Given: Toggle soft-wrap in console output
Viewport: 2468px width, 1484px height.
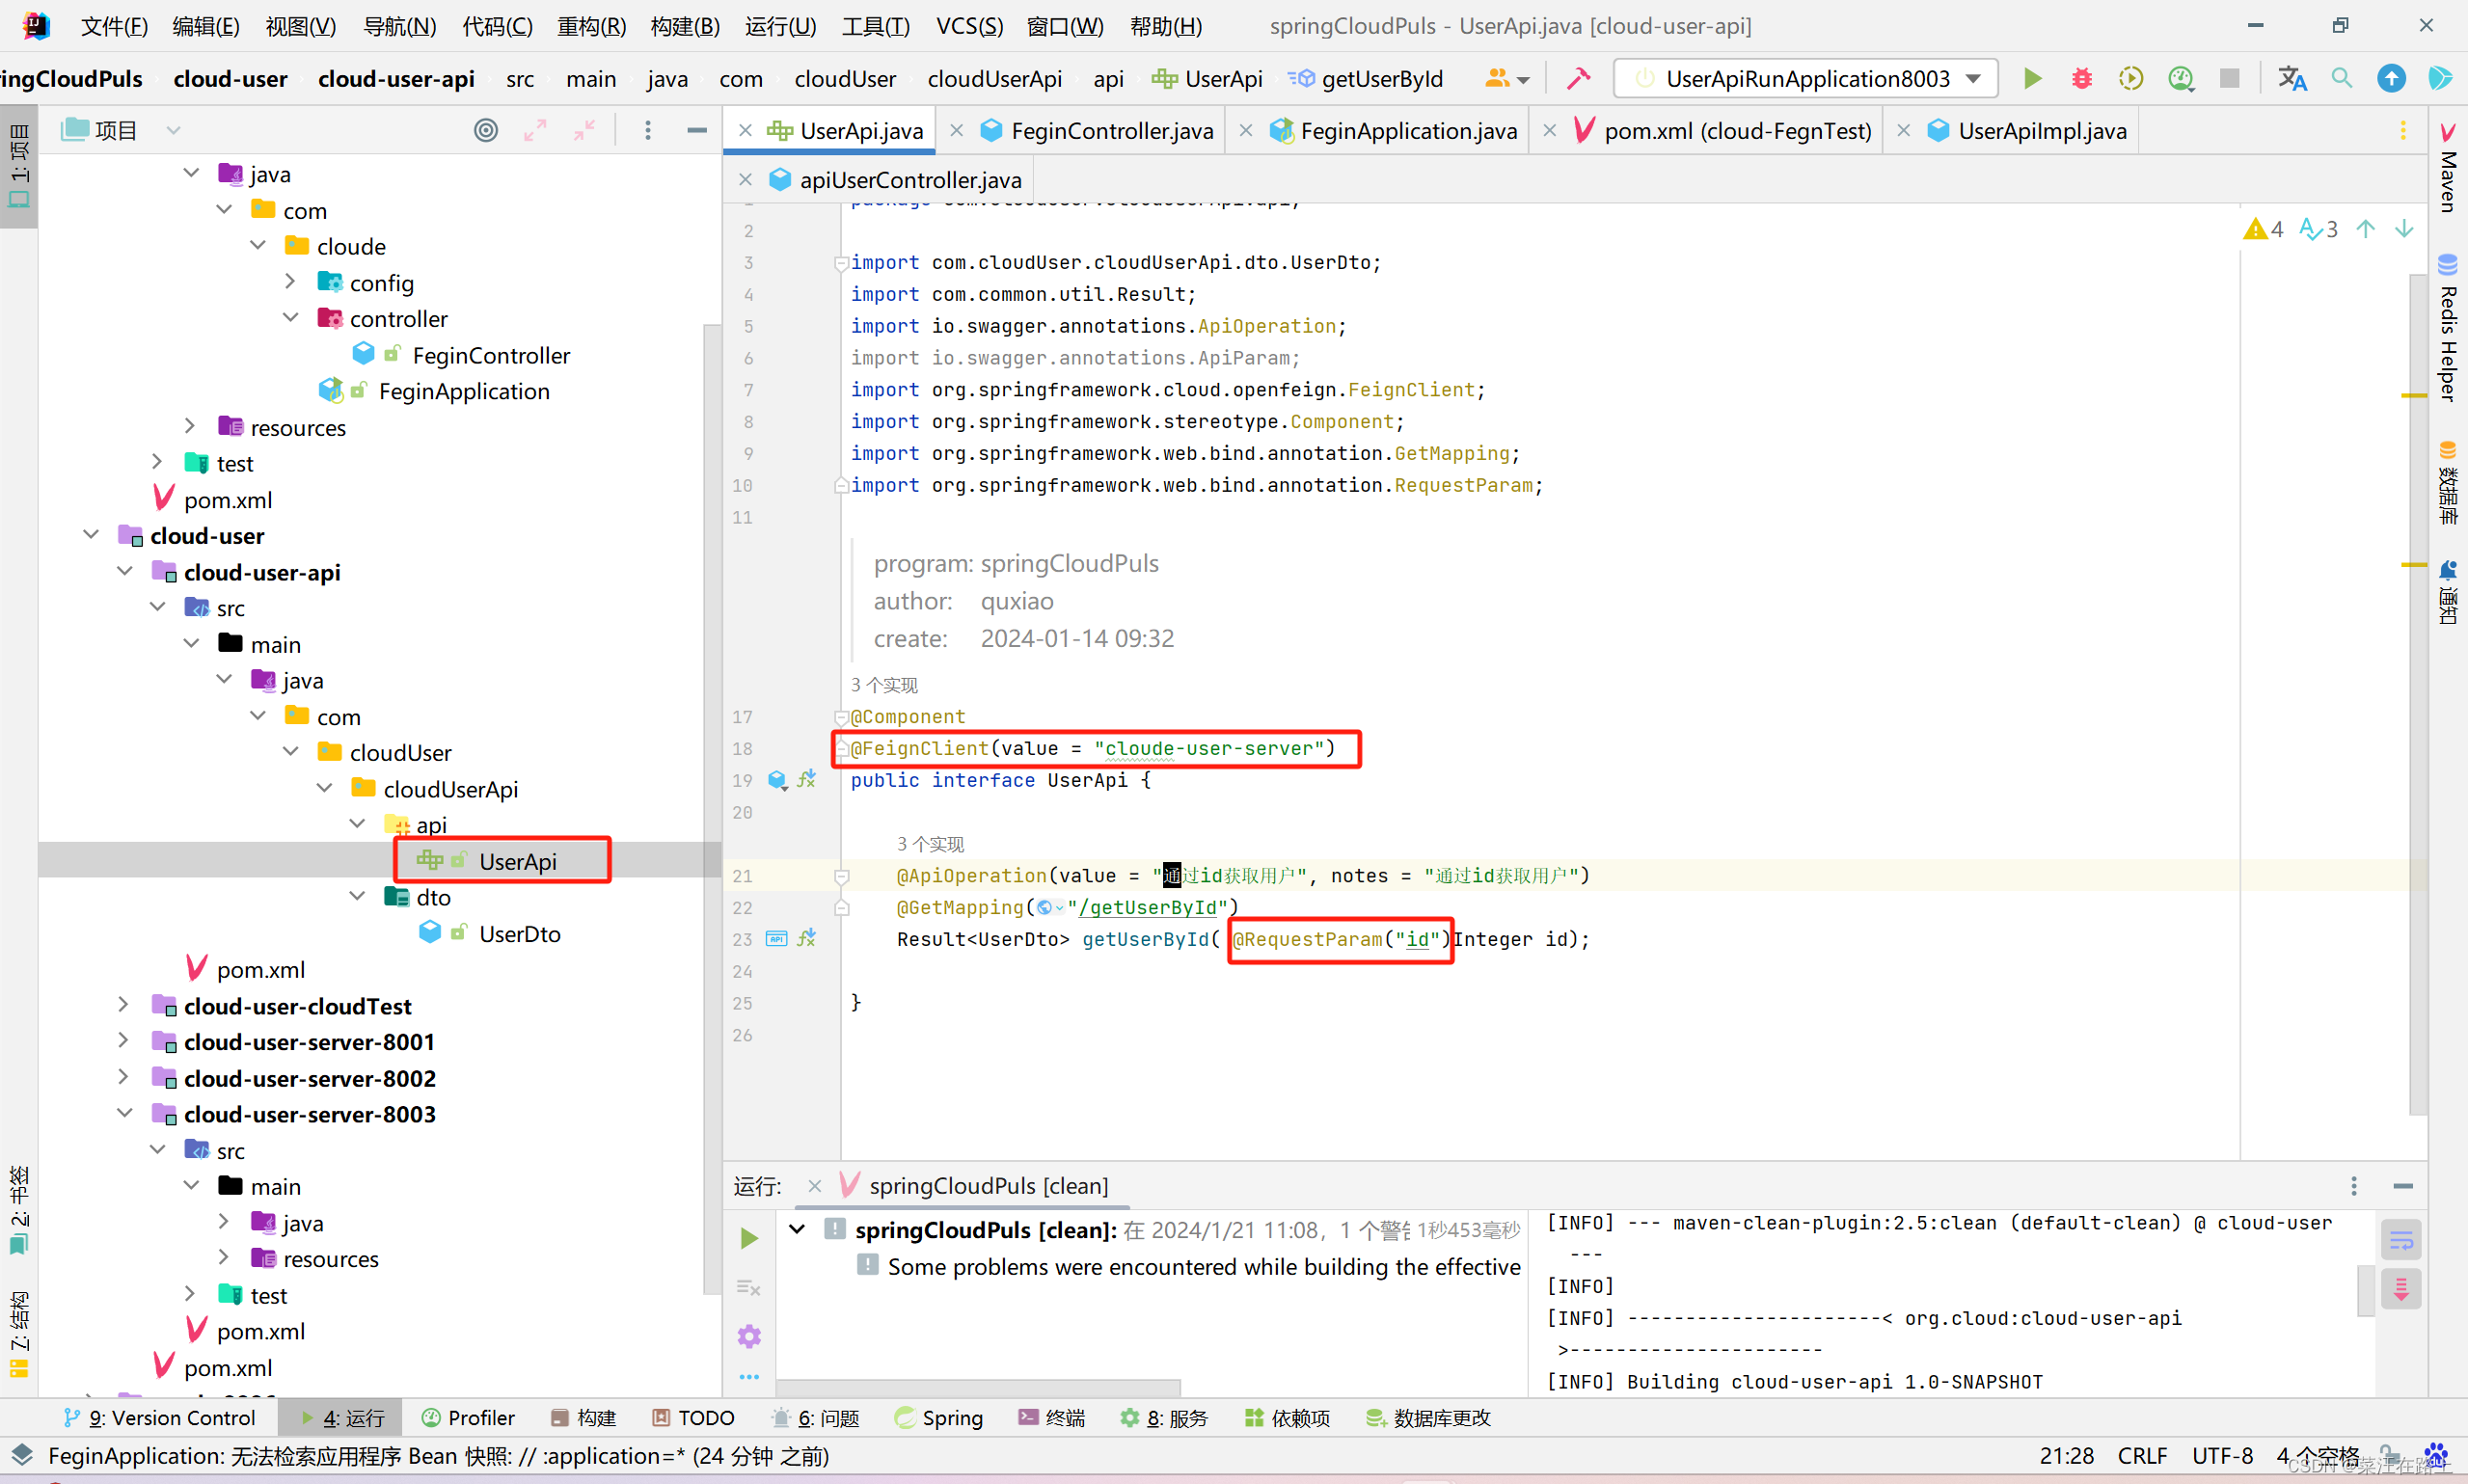Looking at the screenshot, I should coord(2401,1239).
